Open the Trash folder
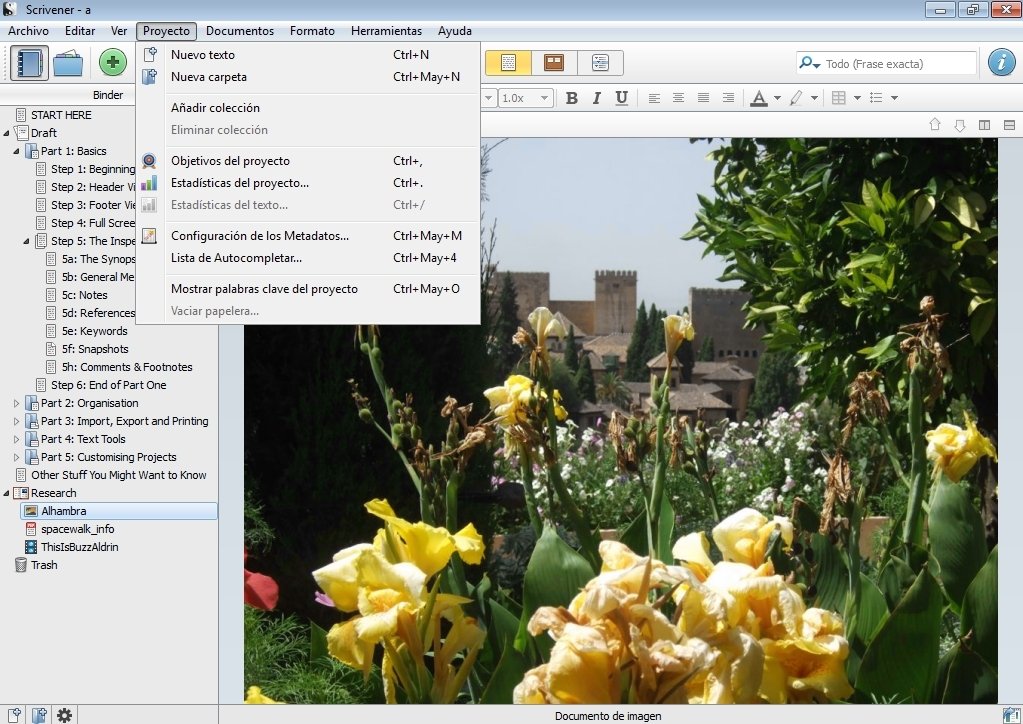This screenshot has width=1023, height=724. (x=44, y=565)
